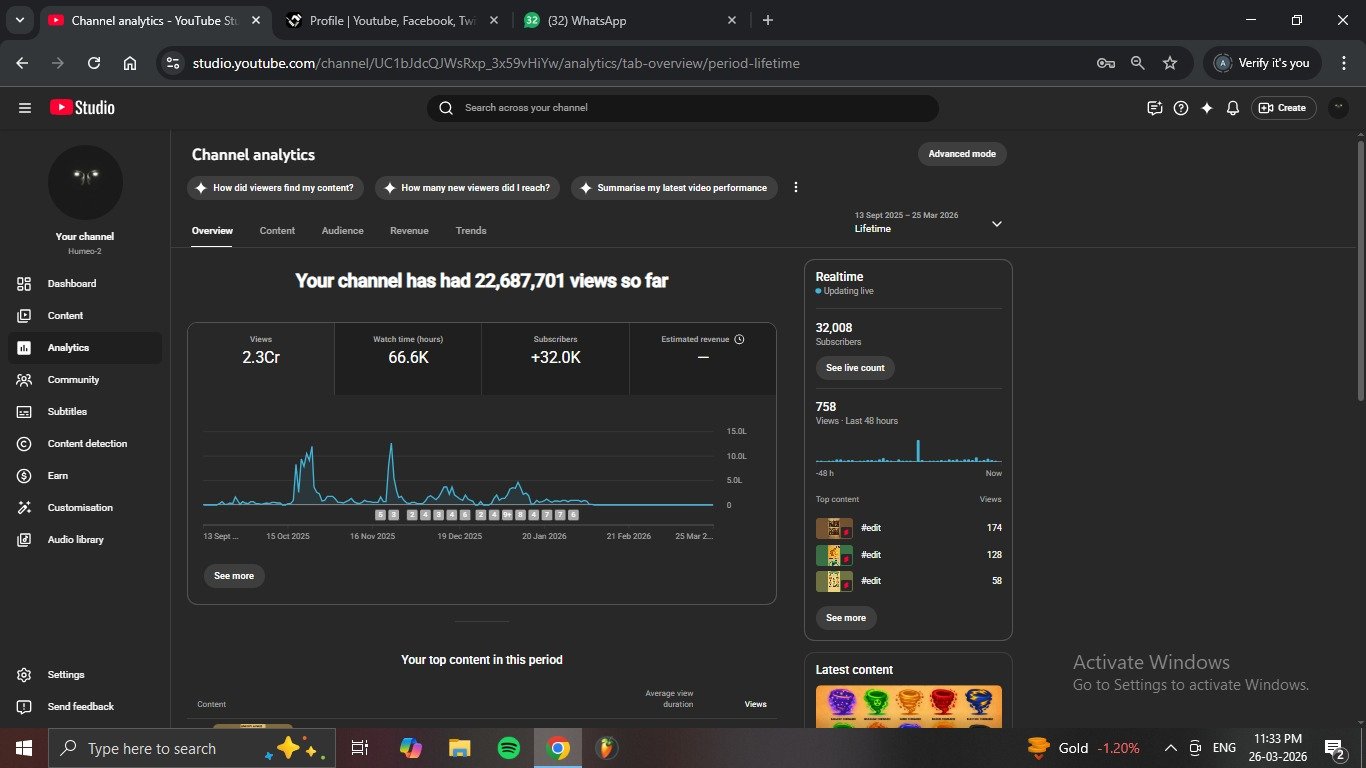
Task: Click the search across your channel field
Action: [x=683, y=108]
